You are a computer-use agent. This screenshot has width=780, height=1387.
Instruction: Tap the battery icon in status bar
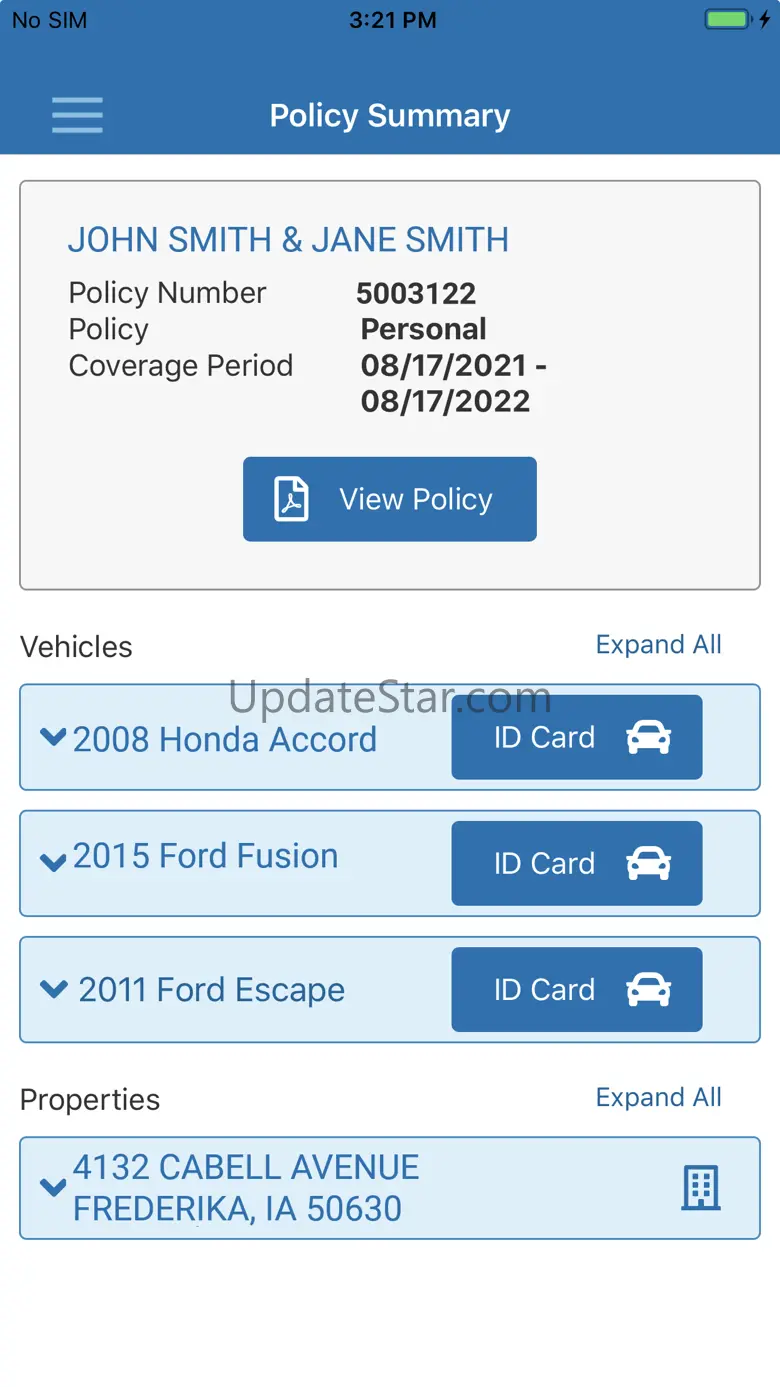[727, 19]
